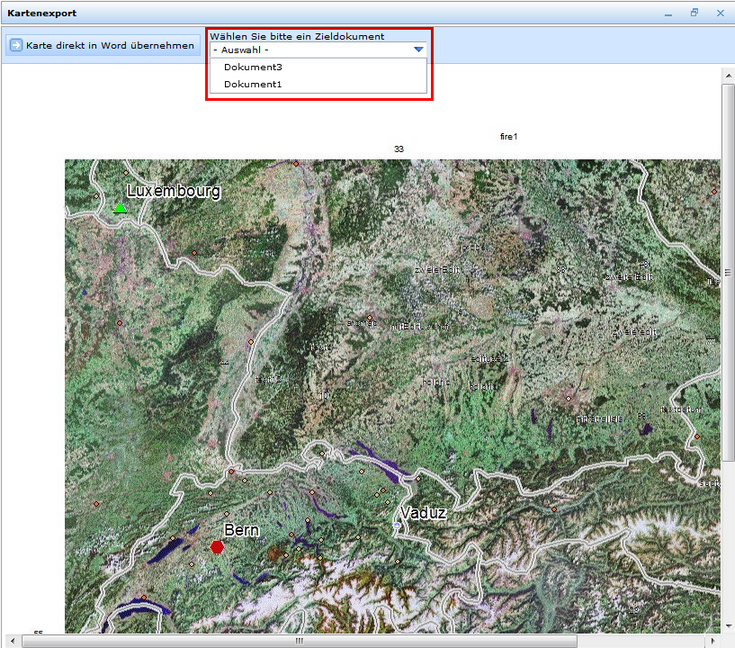Click the Luxembourg city label on map

pos(173,191)
